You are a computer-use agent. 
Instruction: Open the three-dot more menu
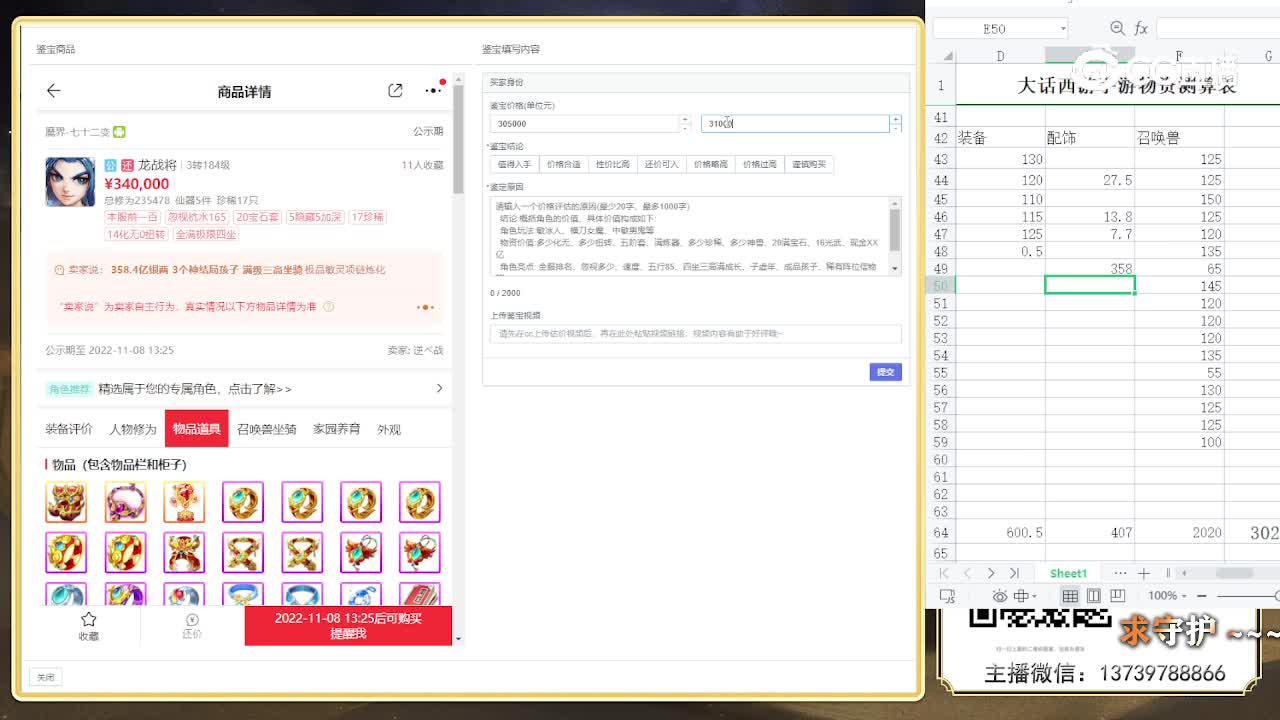coord(433,91)
